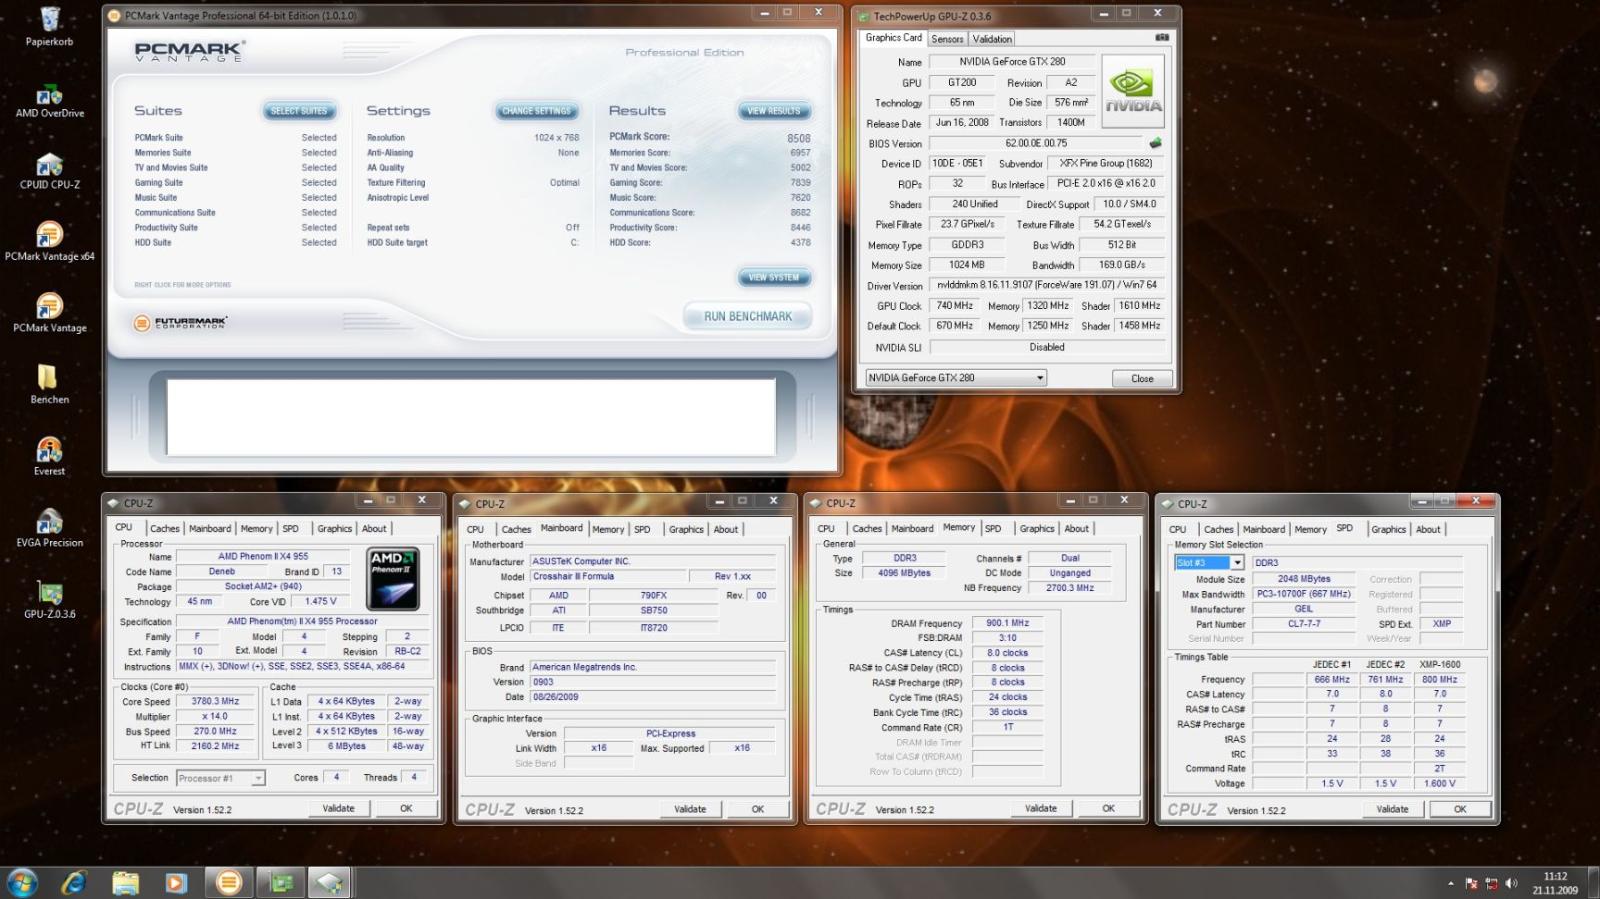The width and height of the screenshot is (1600, 899).
Task: Open the Windows Start menu orb
Action: 22,882
